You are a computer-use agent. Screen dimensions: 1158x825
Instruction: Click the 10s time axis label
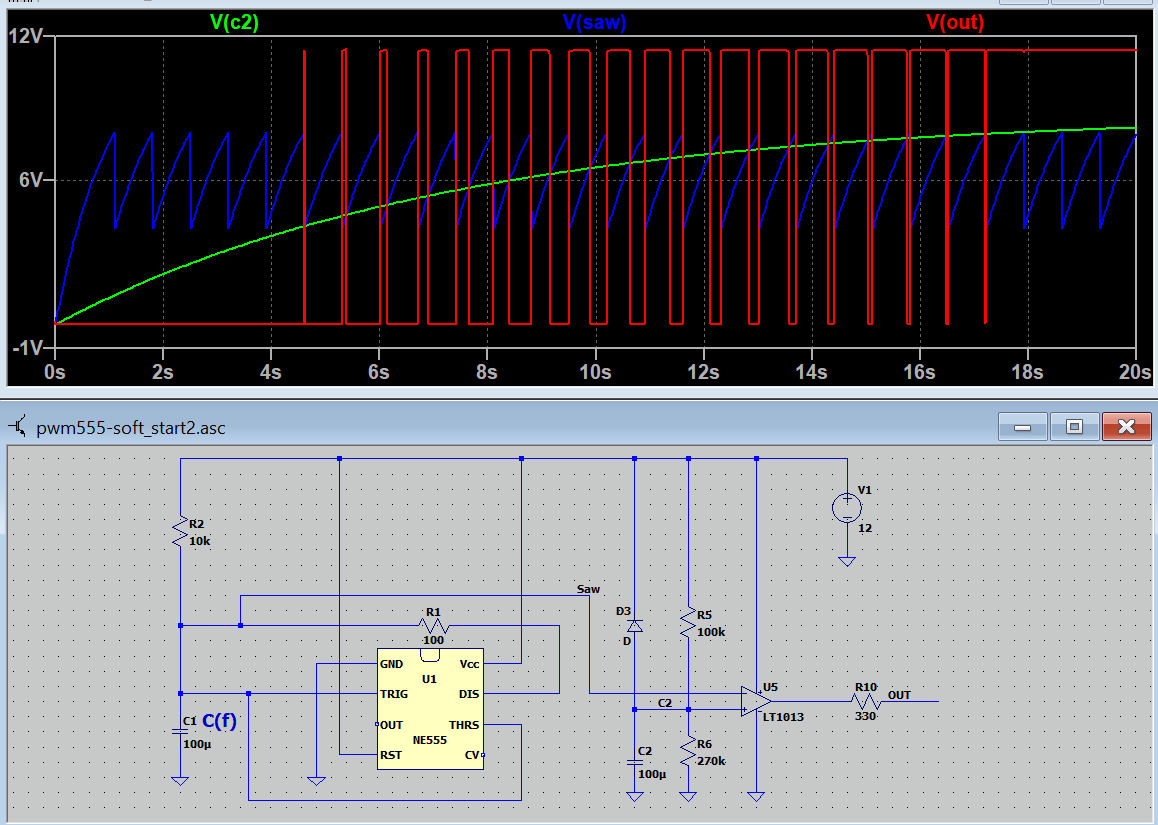pyautogui.click(x=595, y=372)
